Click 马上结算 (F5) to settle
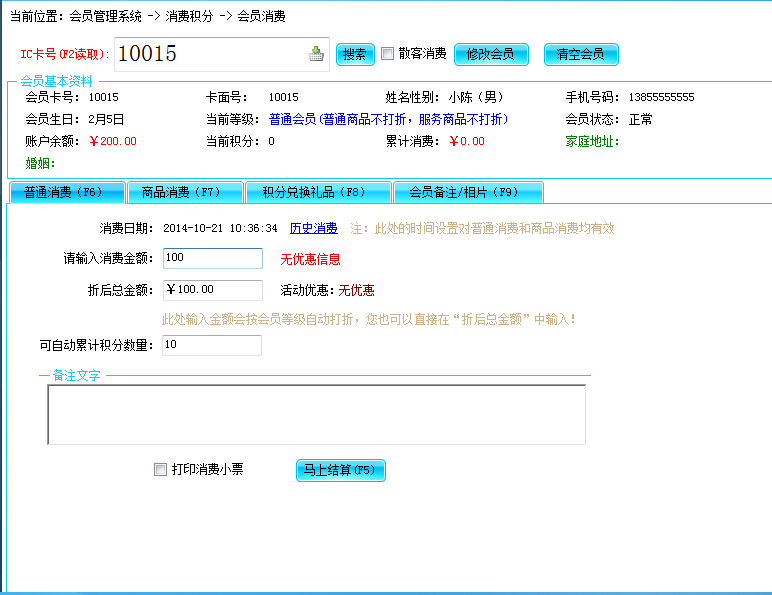 click(x=340, y=469)
